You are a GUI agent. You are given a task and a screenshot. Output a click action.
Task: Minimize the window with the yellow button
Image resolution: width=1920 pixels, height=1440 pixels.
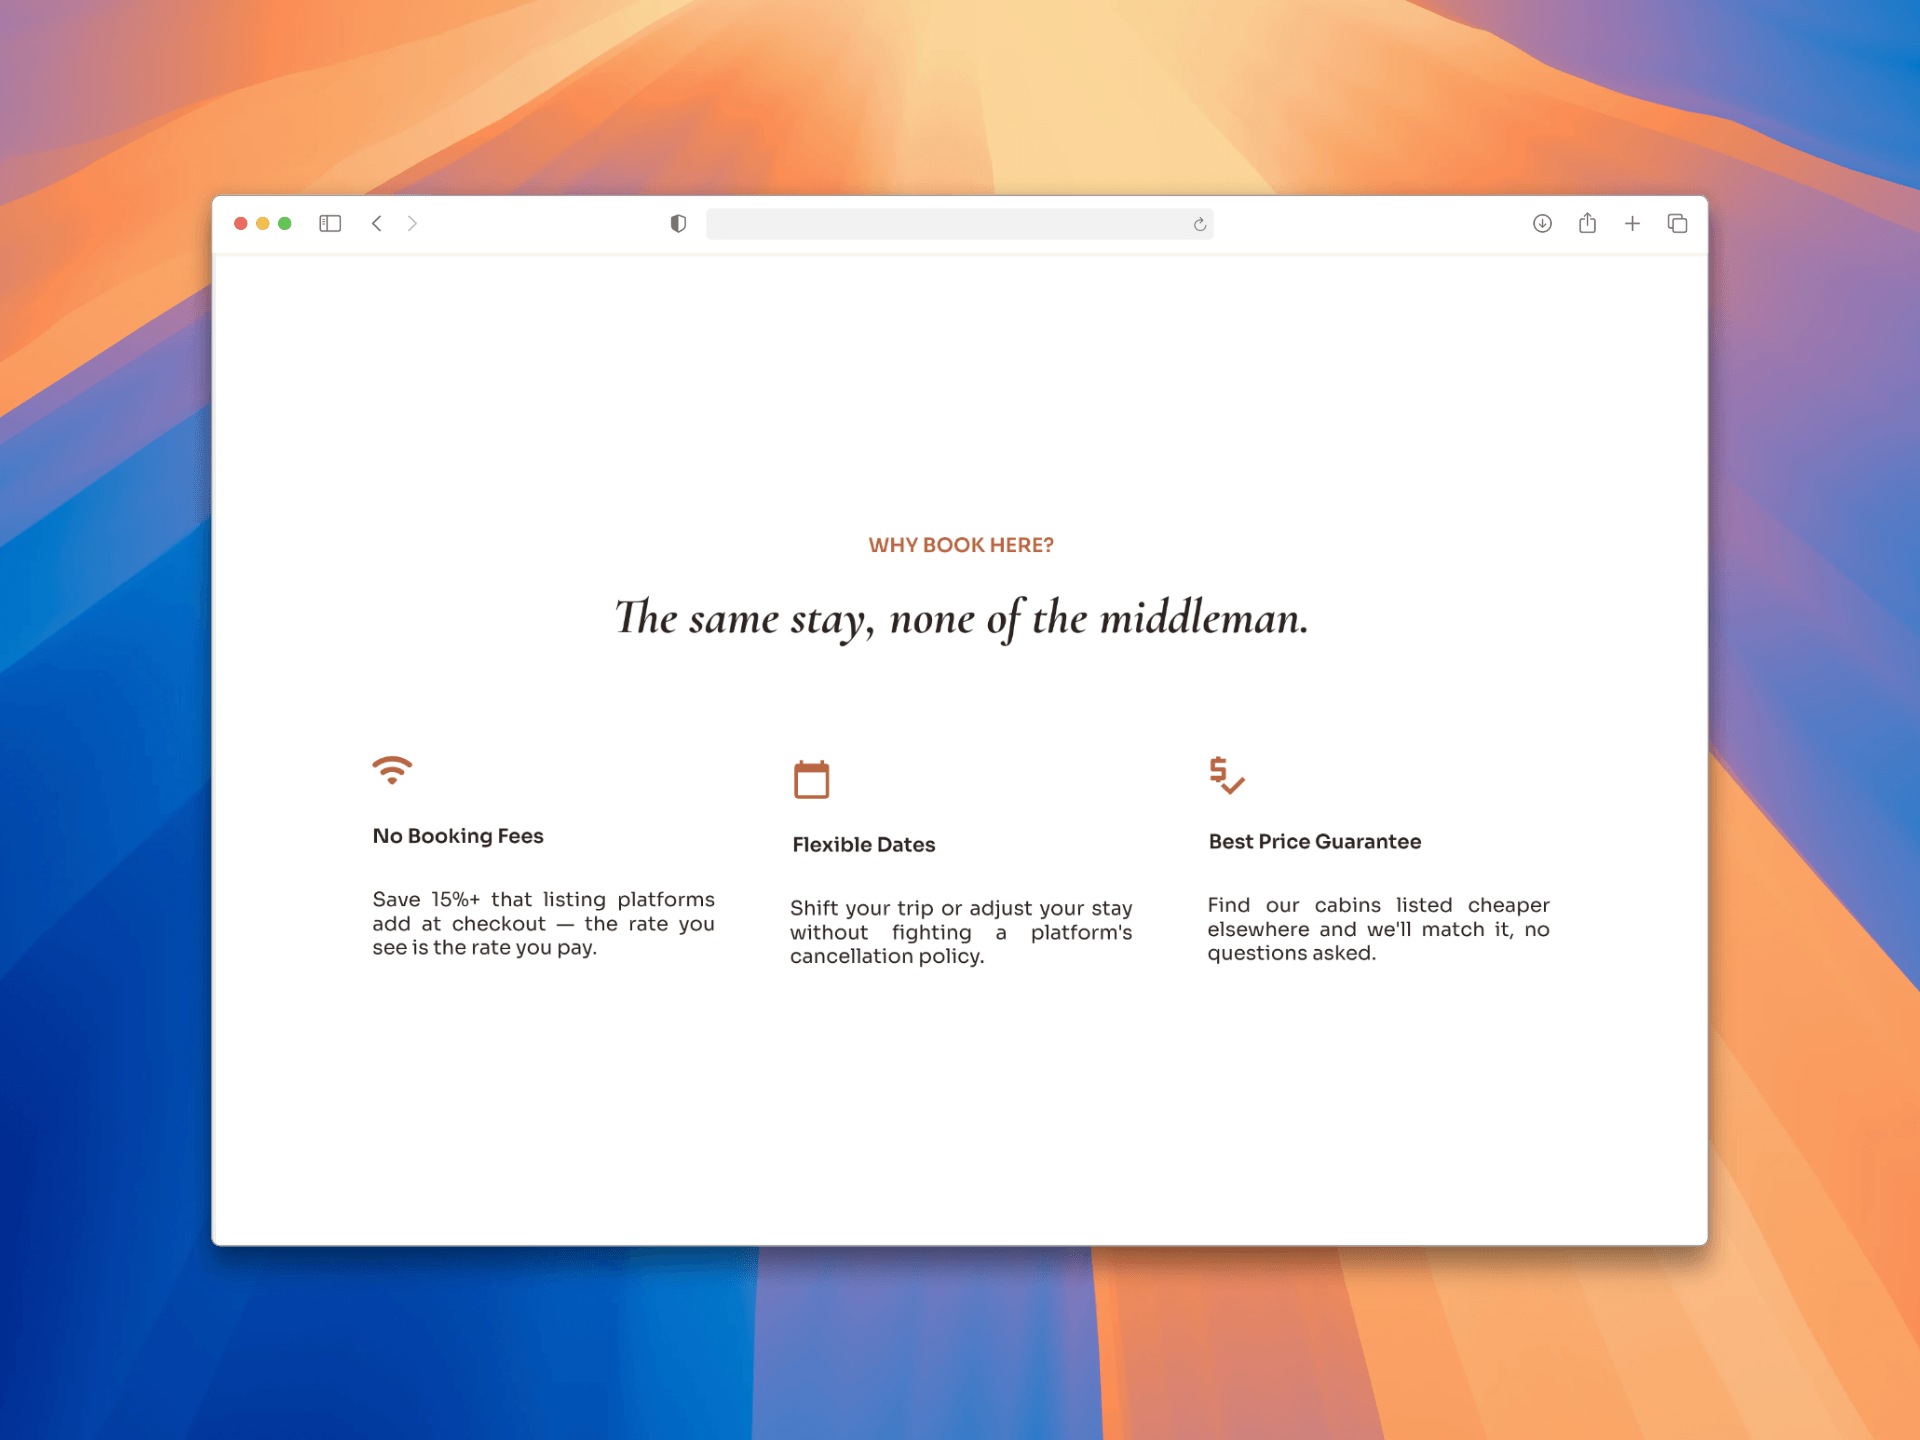coord(263,224)
